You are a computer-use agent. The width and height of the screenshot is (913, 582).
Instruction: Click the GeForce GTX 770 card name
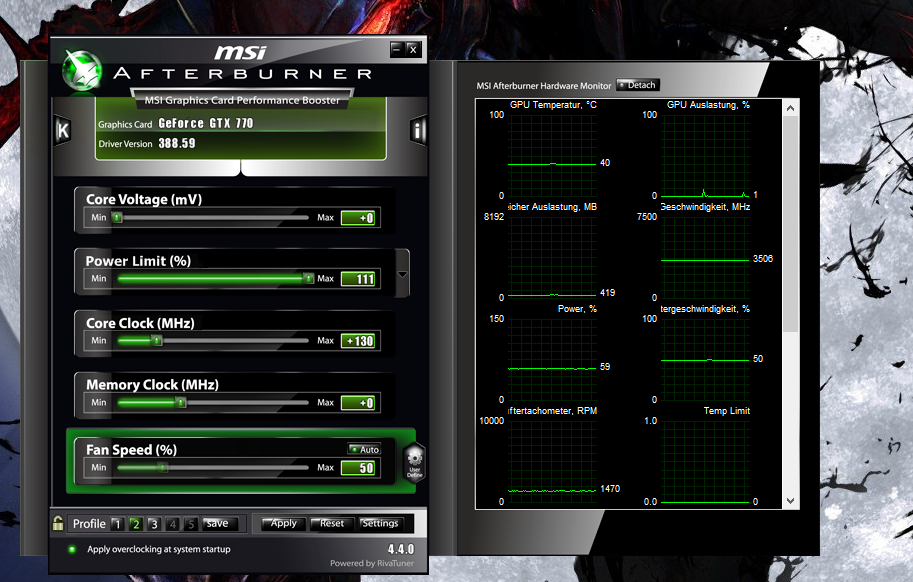(x=206, y=123)
